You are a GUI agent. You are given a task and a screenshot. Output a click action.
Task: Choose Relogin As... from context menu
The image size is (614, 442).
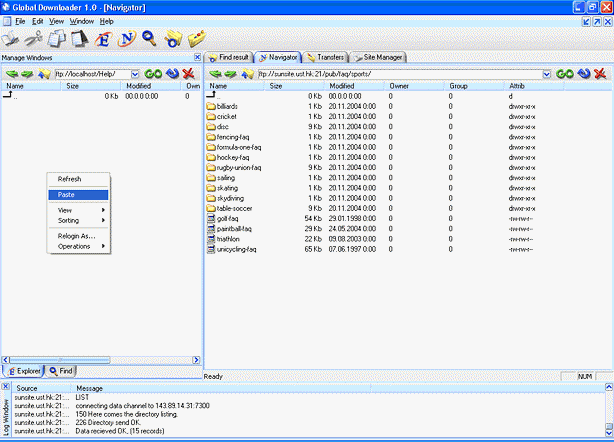(78, 236)
